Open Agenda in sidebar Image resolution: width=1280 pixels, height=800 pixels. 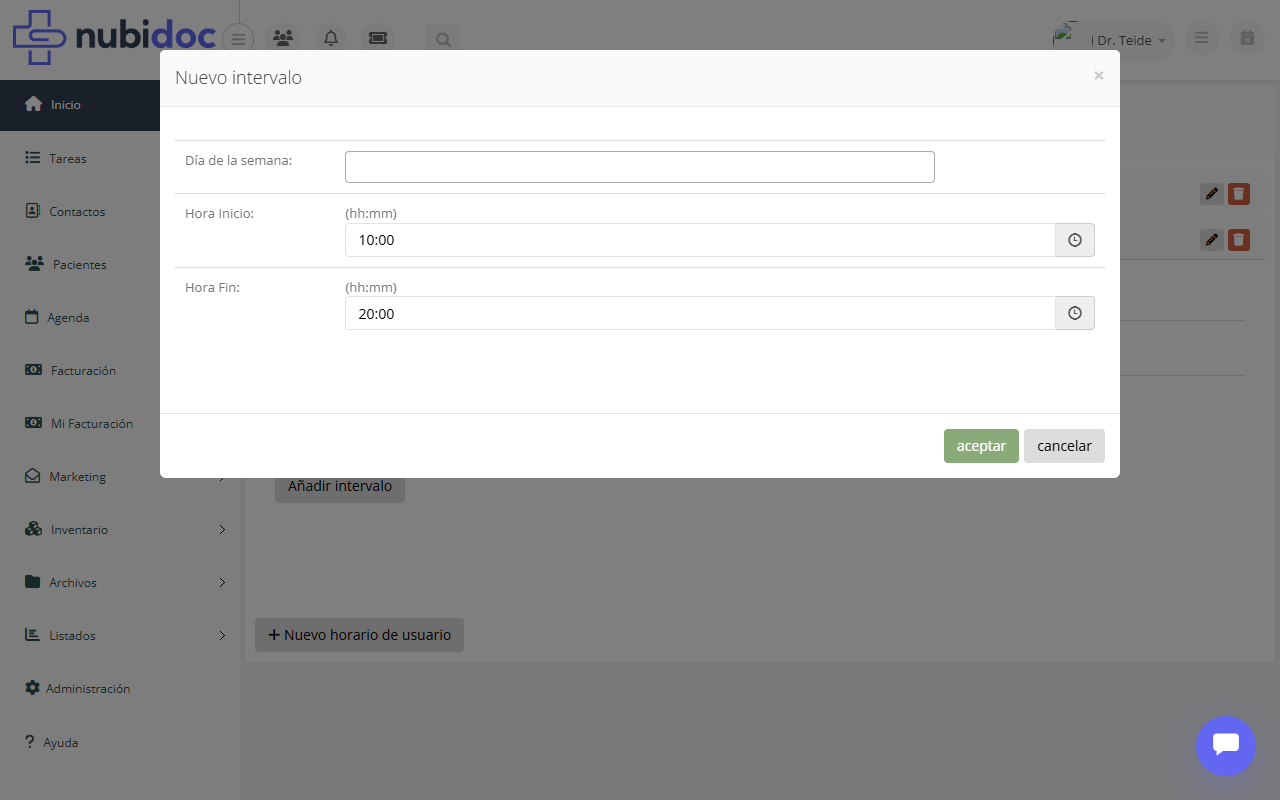(x=120, y=317)
